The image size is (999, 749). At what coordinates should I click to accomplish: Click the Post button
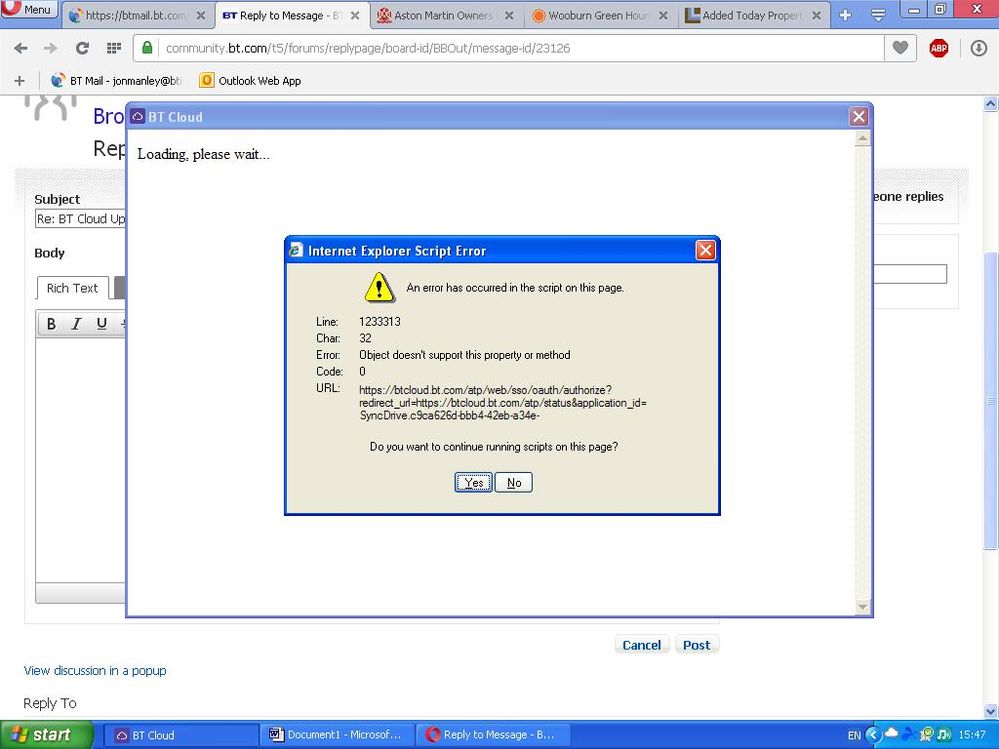(696, 645)
